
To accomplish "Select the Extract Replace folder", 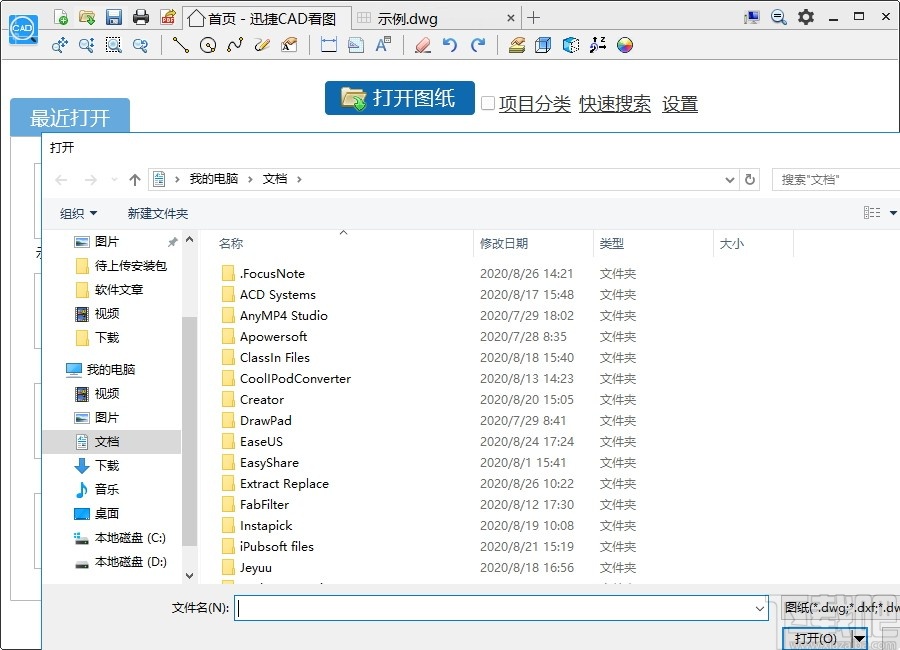I will pyautogui.click(x=284, y=483).
